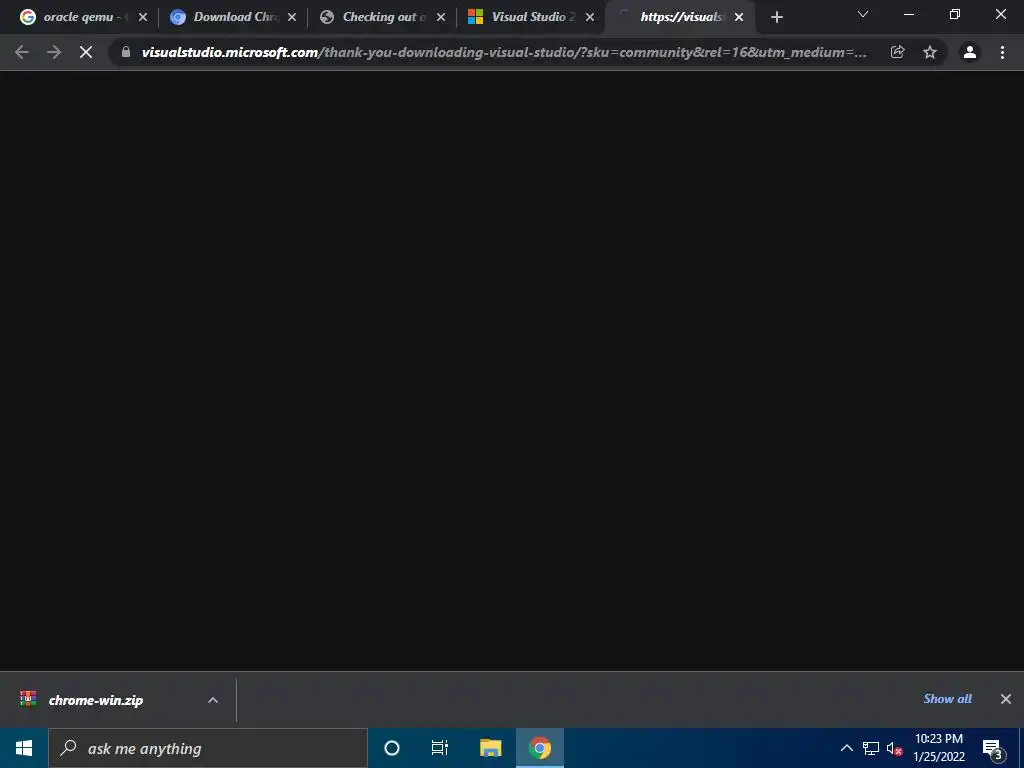Image resolution: width=1024 pixels, height=768 pixels.
Task: Open Cortana circle icon
Action: (x=392, y=748)
